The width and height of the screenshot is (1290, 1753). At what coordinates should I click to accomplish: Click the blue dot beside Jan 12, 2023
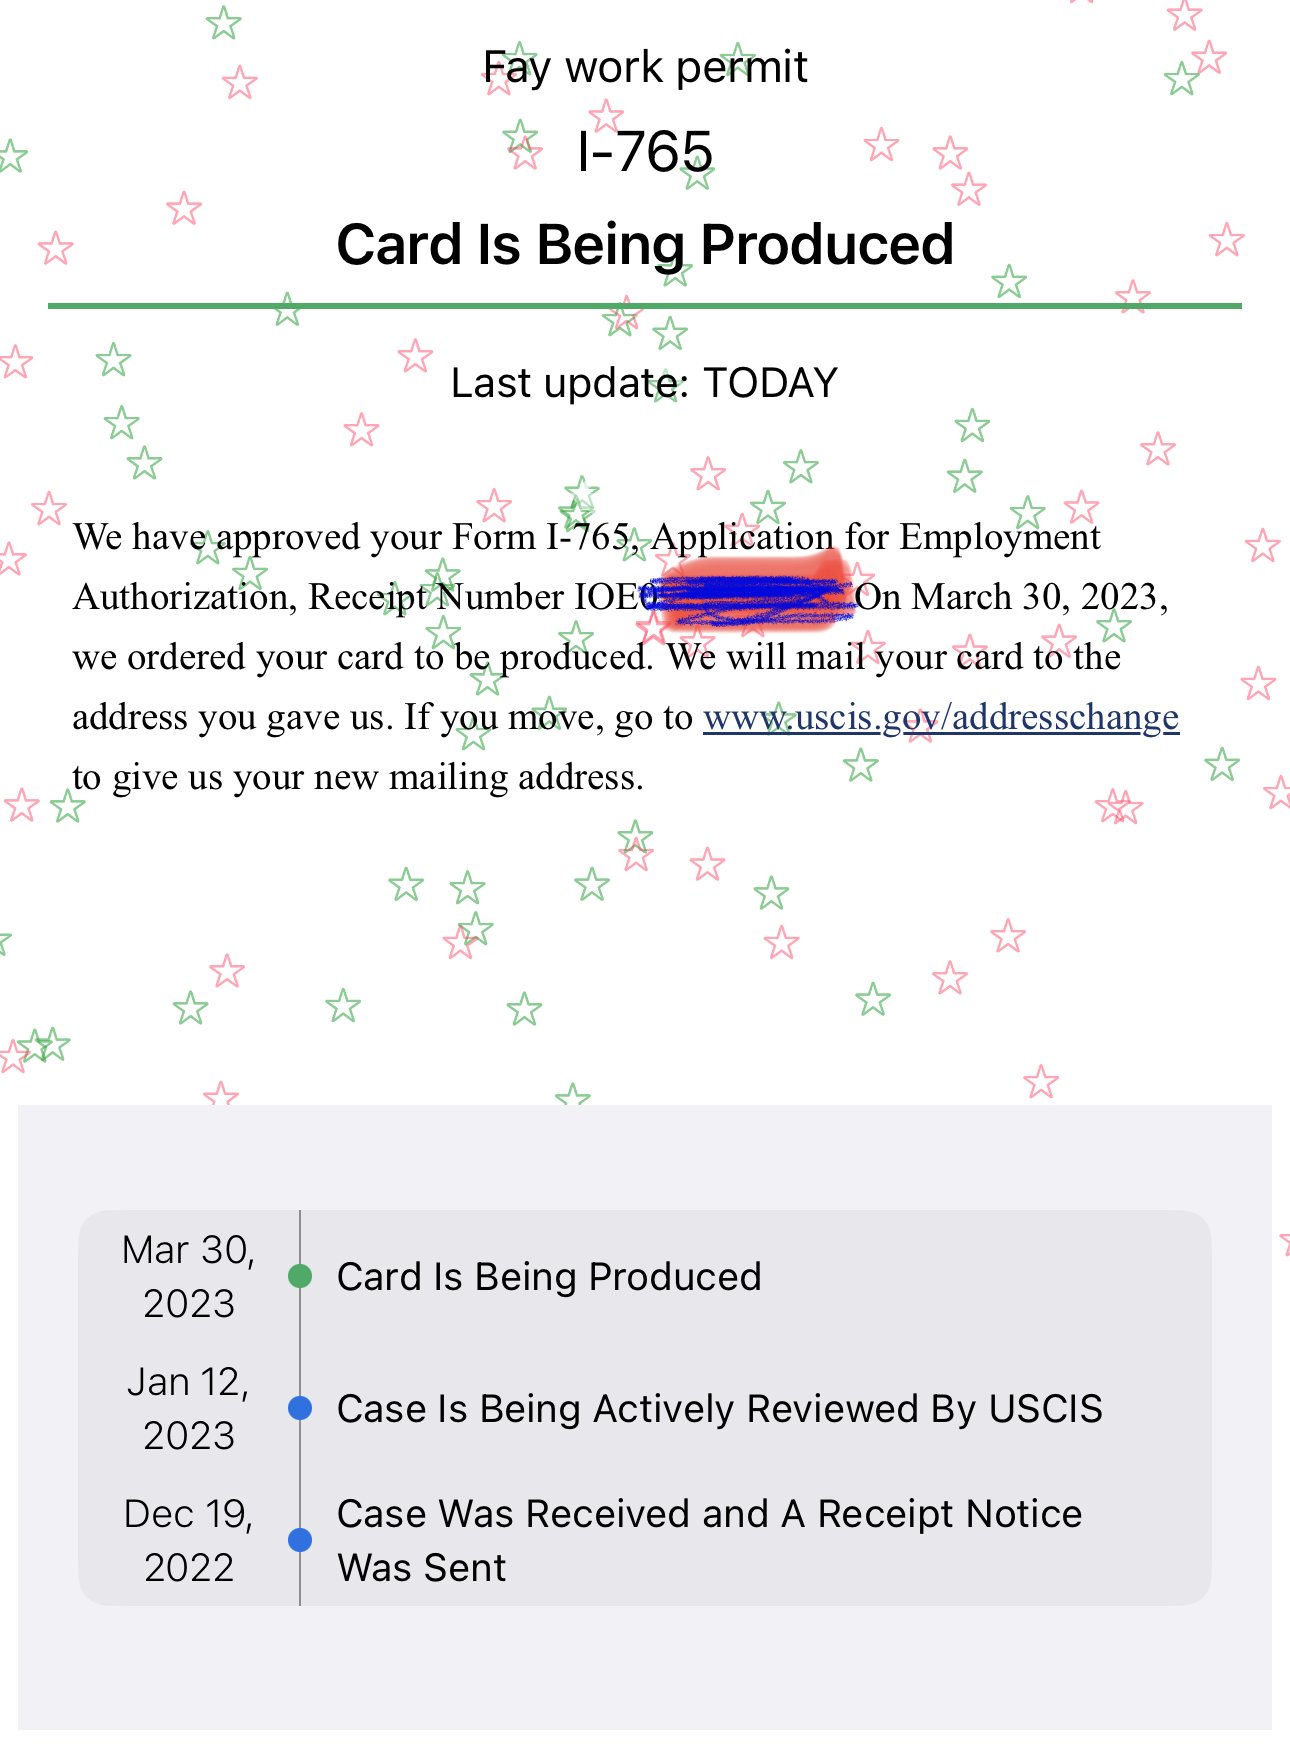(x=300, y=1408)
